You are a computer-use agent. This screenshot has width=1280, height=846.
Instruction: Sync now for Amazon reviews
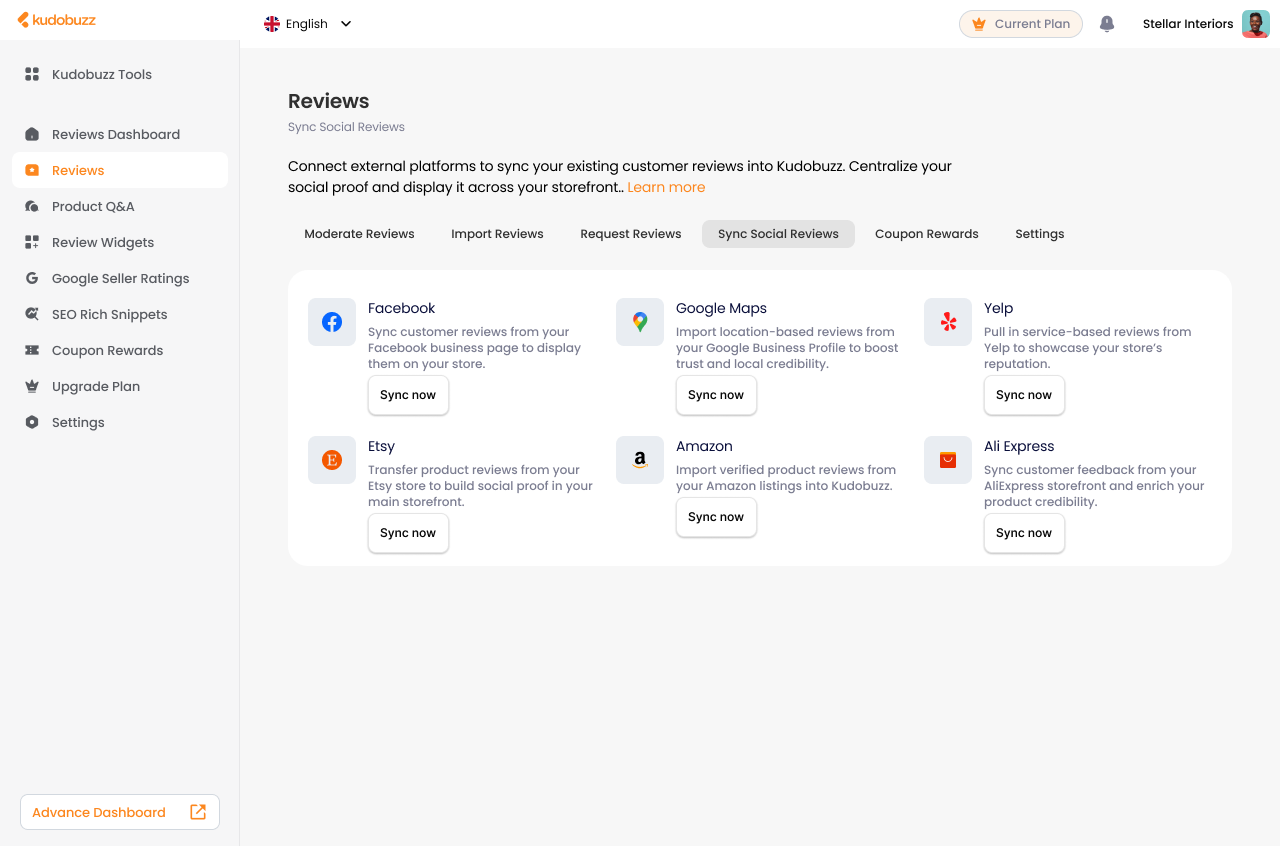click(x=716, y=517)
